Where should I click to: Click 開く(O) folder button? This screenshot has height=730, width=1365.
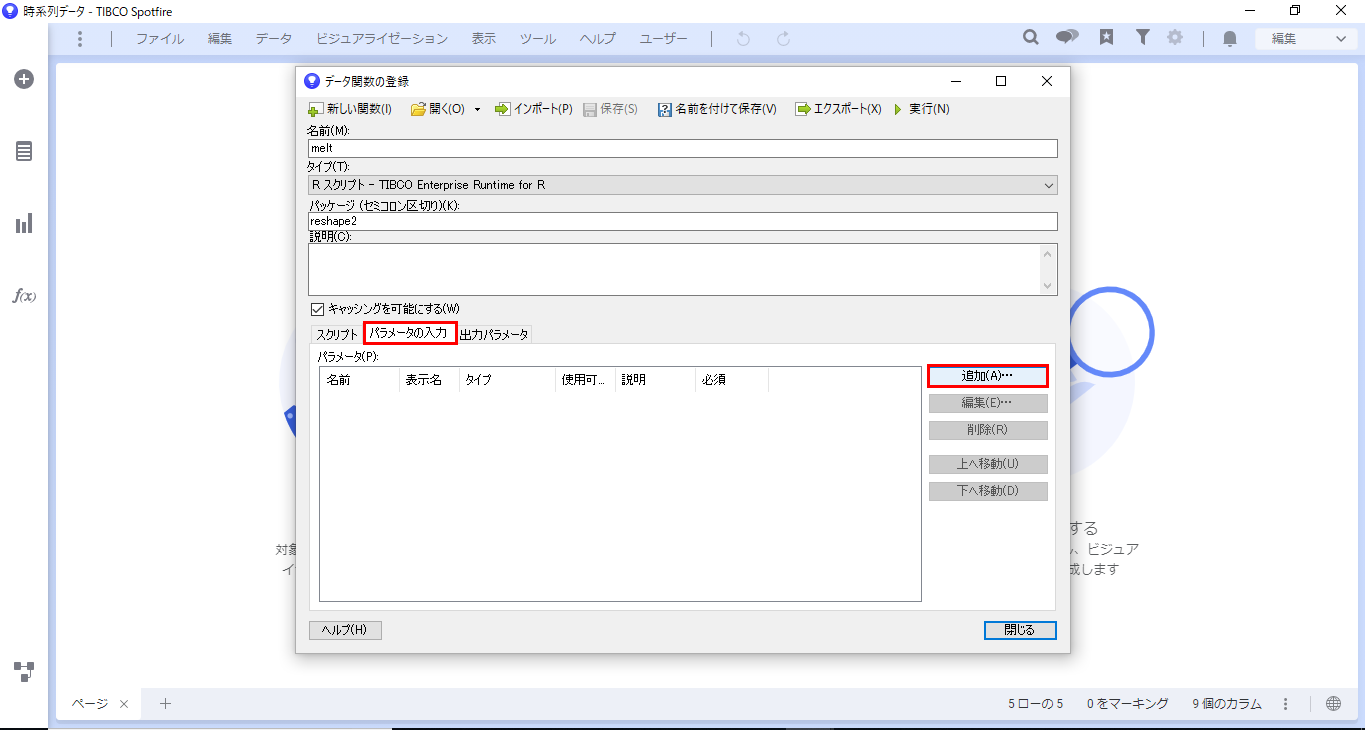[438, 109]
